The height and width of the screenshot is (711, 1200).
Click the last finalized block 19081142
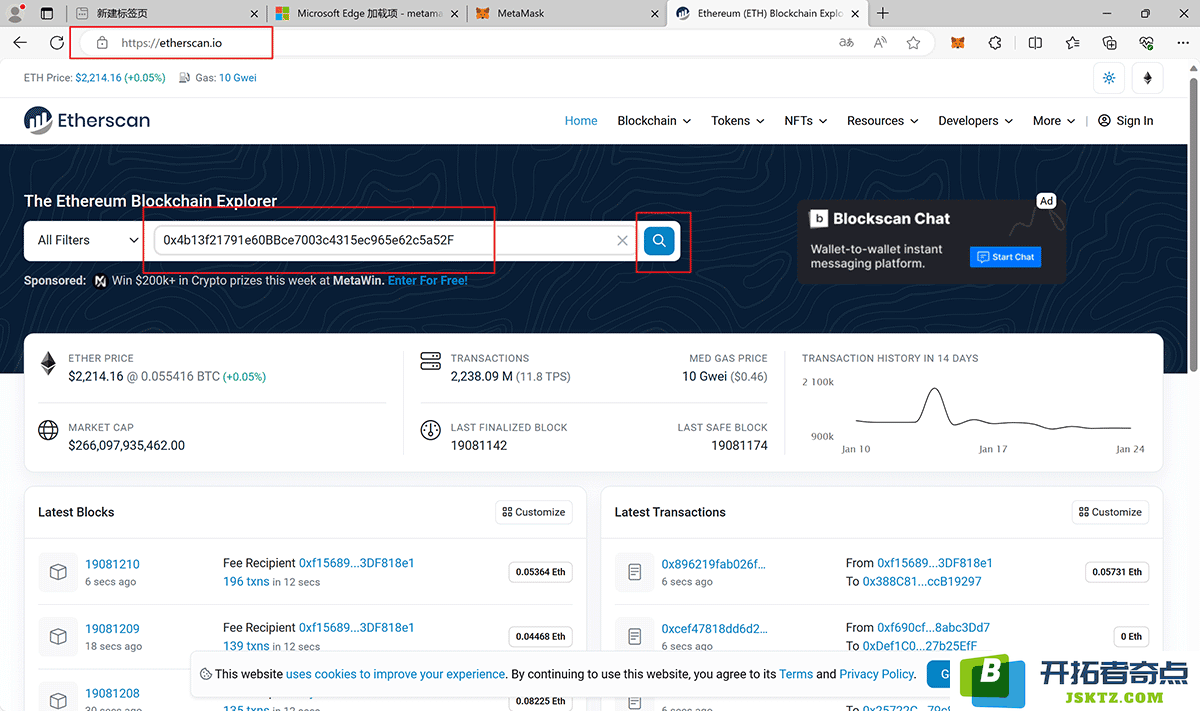click(x=479, y=445)
